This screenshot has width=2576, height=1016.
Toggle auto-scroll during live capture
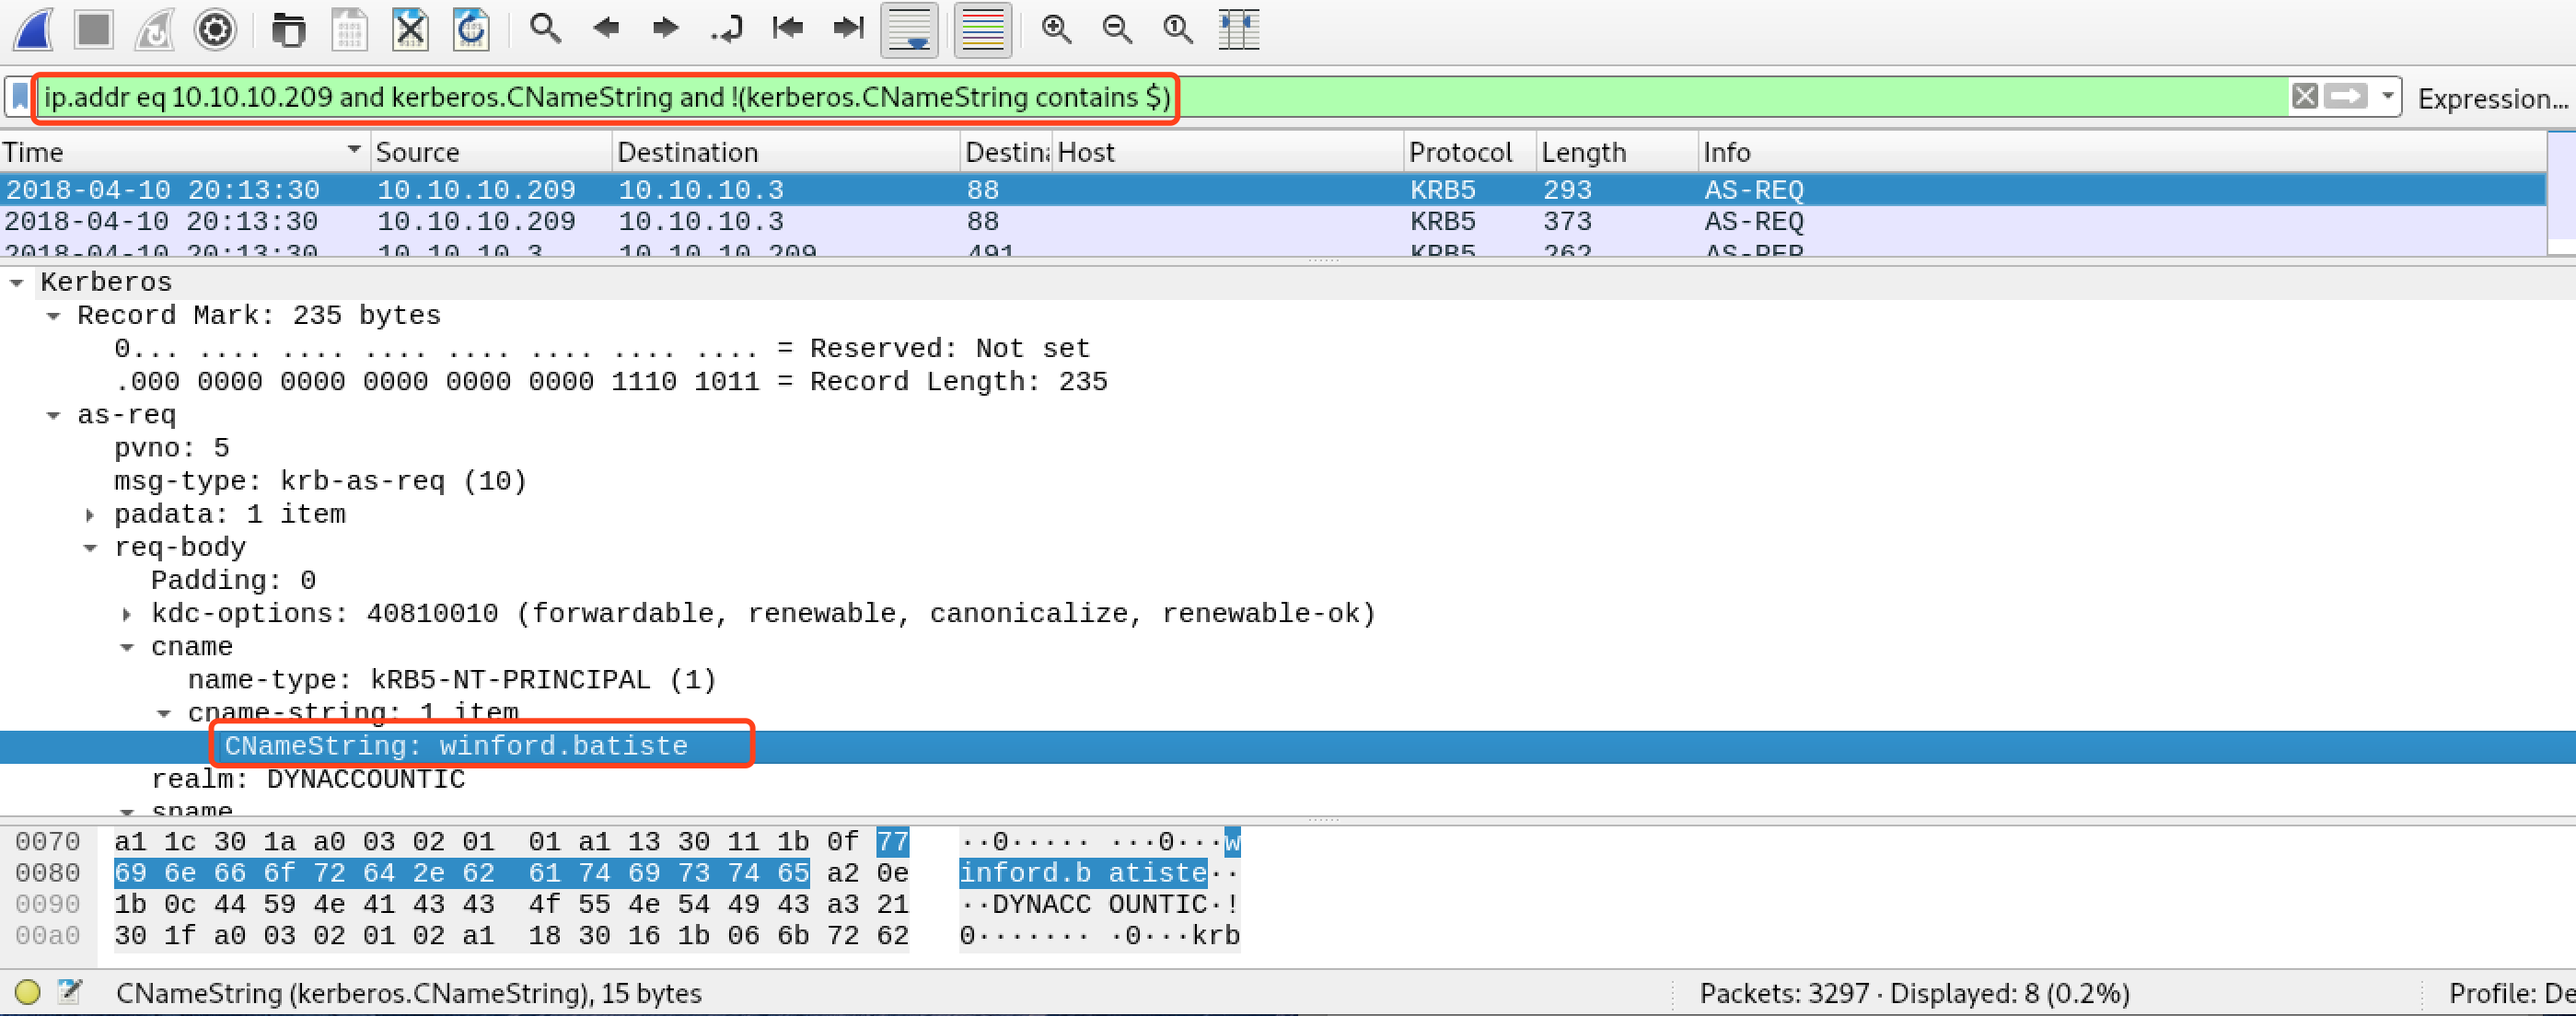pos(909,29)
